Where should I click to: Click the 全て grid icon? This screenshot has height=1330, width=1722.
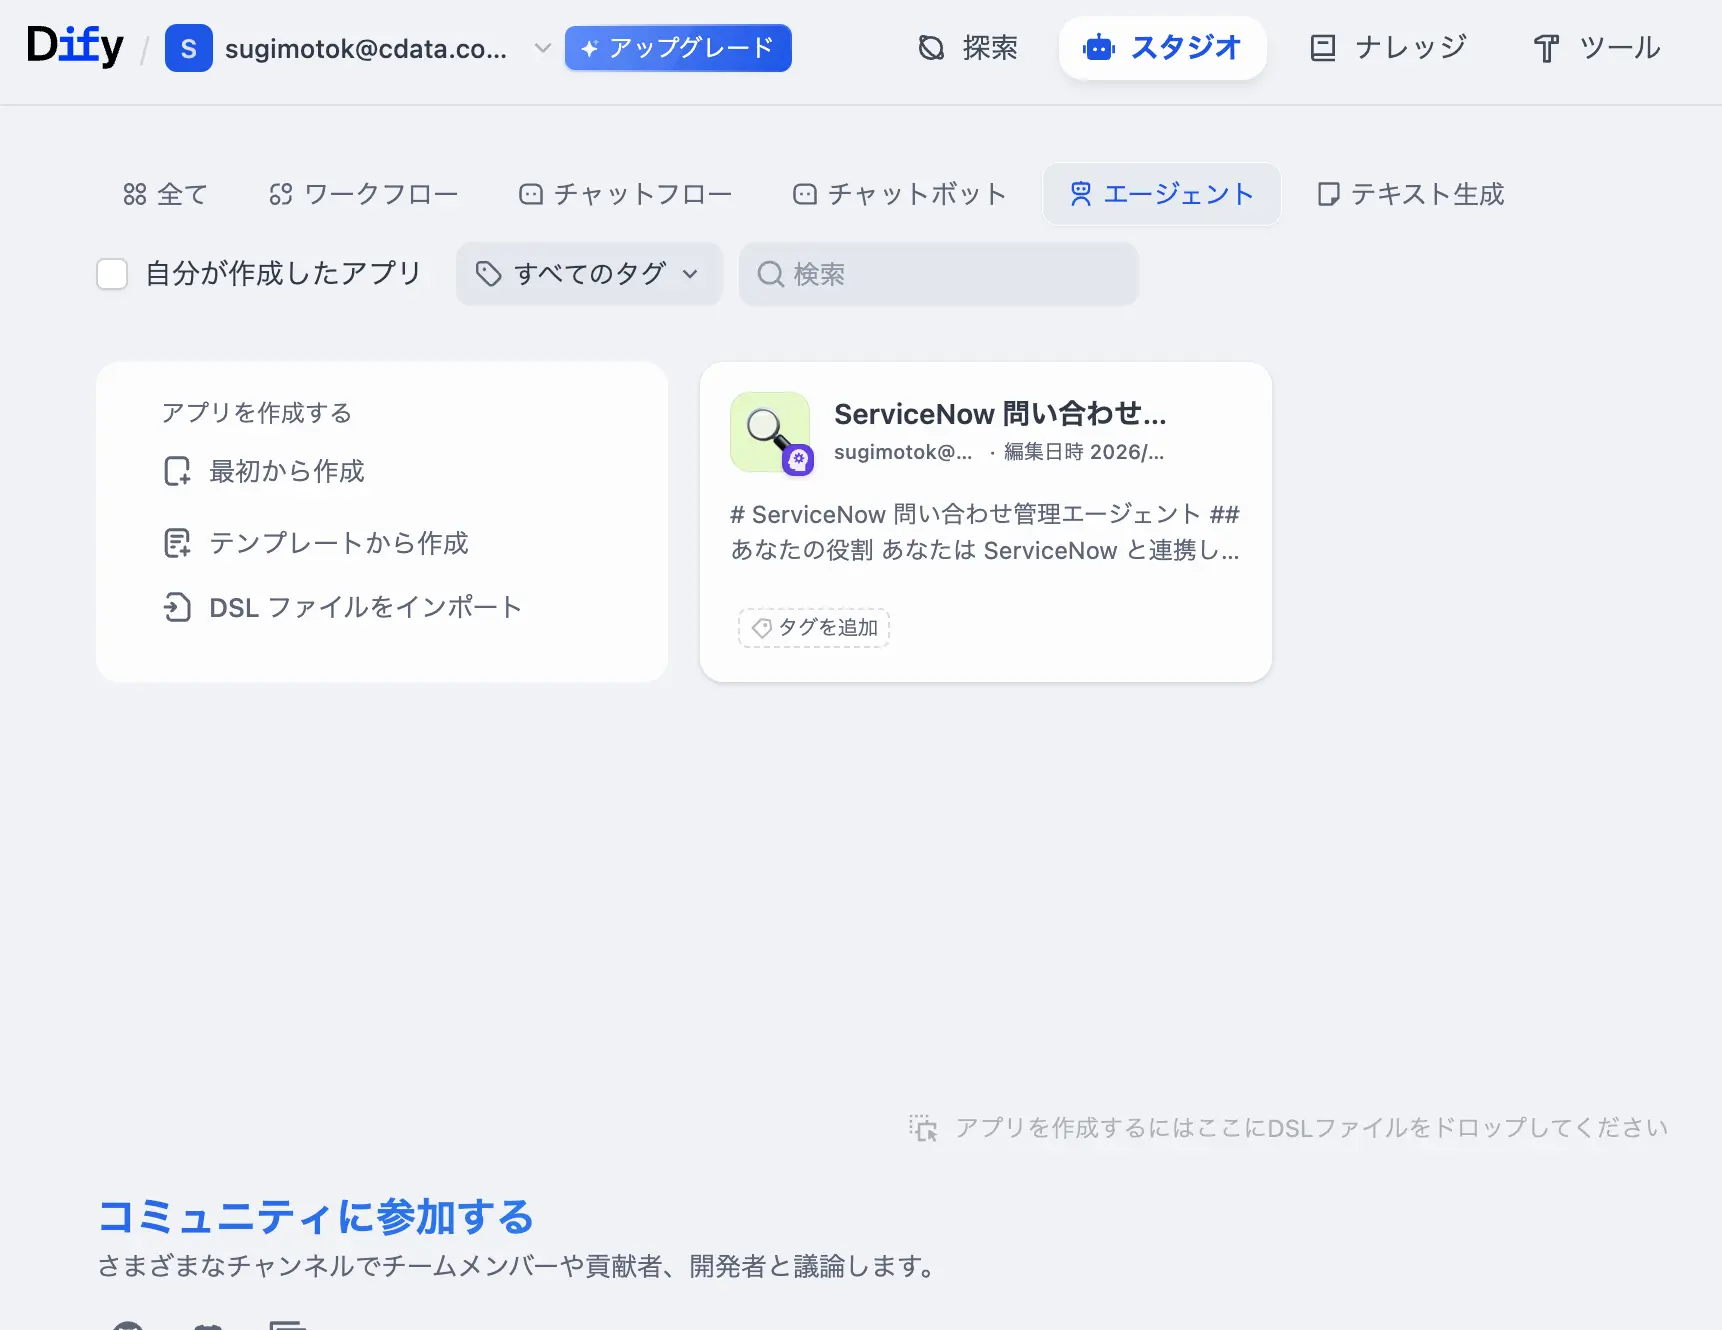(135, 194)
